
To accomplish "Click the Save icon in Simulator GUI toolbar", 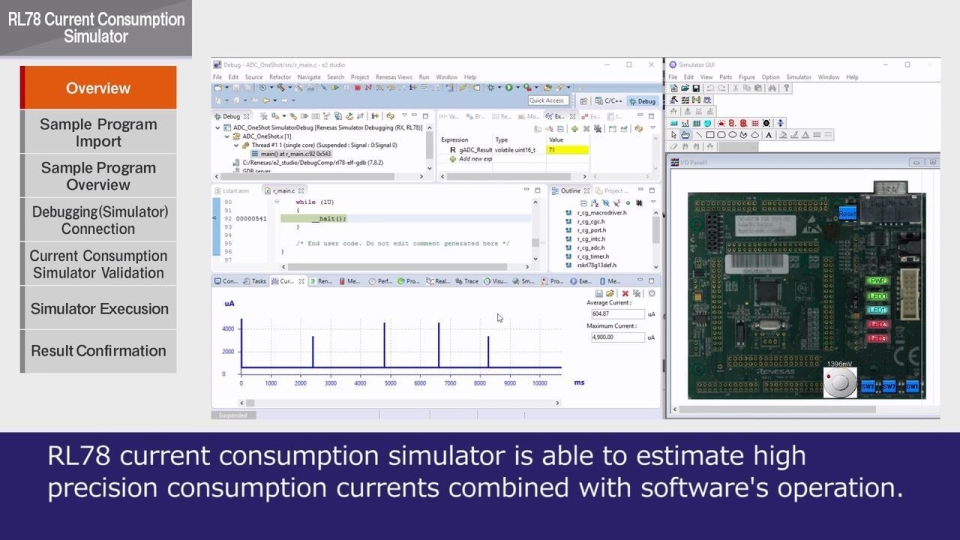I will tap(696, 88).
